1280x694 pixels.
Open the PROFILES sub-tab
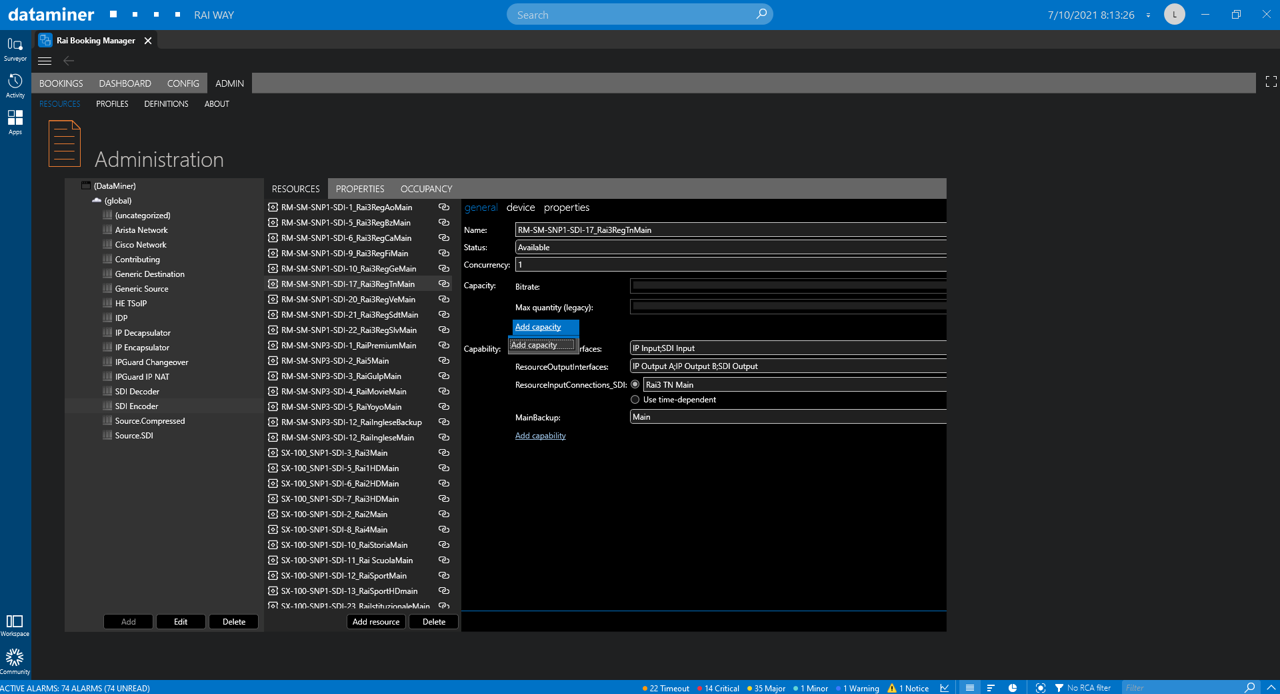tap(112, 104)
